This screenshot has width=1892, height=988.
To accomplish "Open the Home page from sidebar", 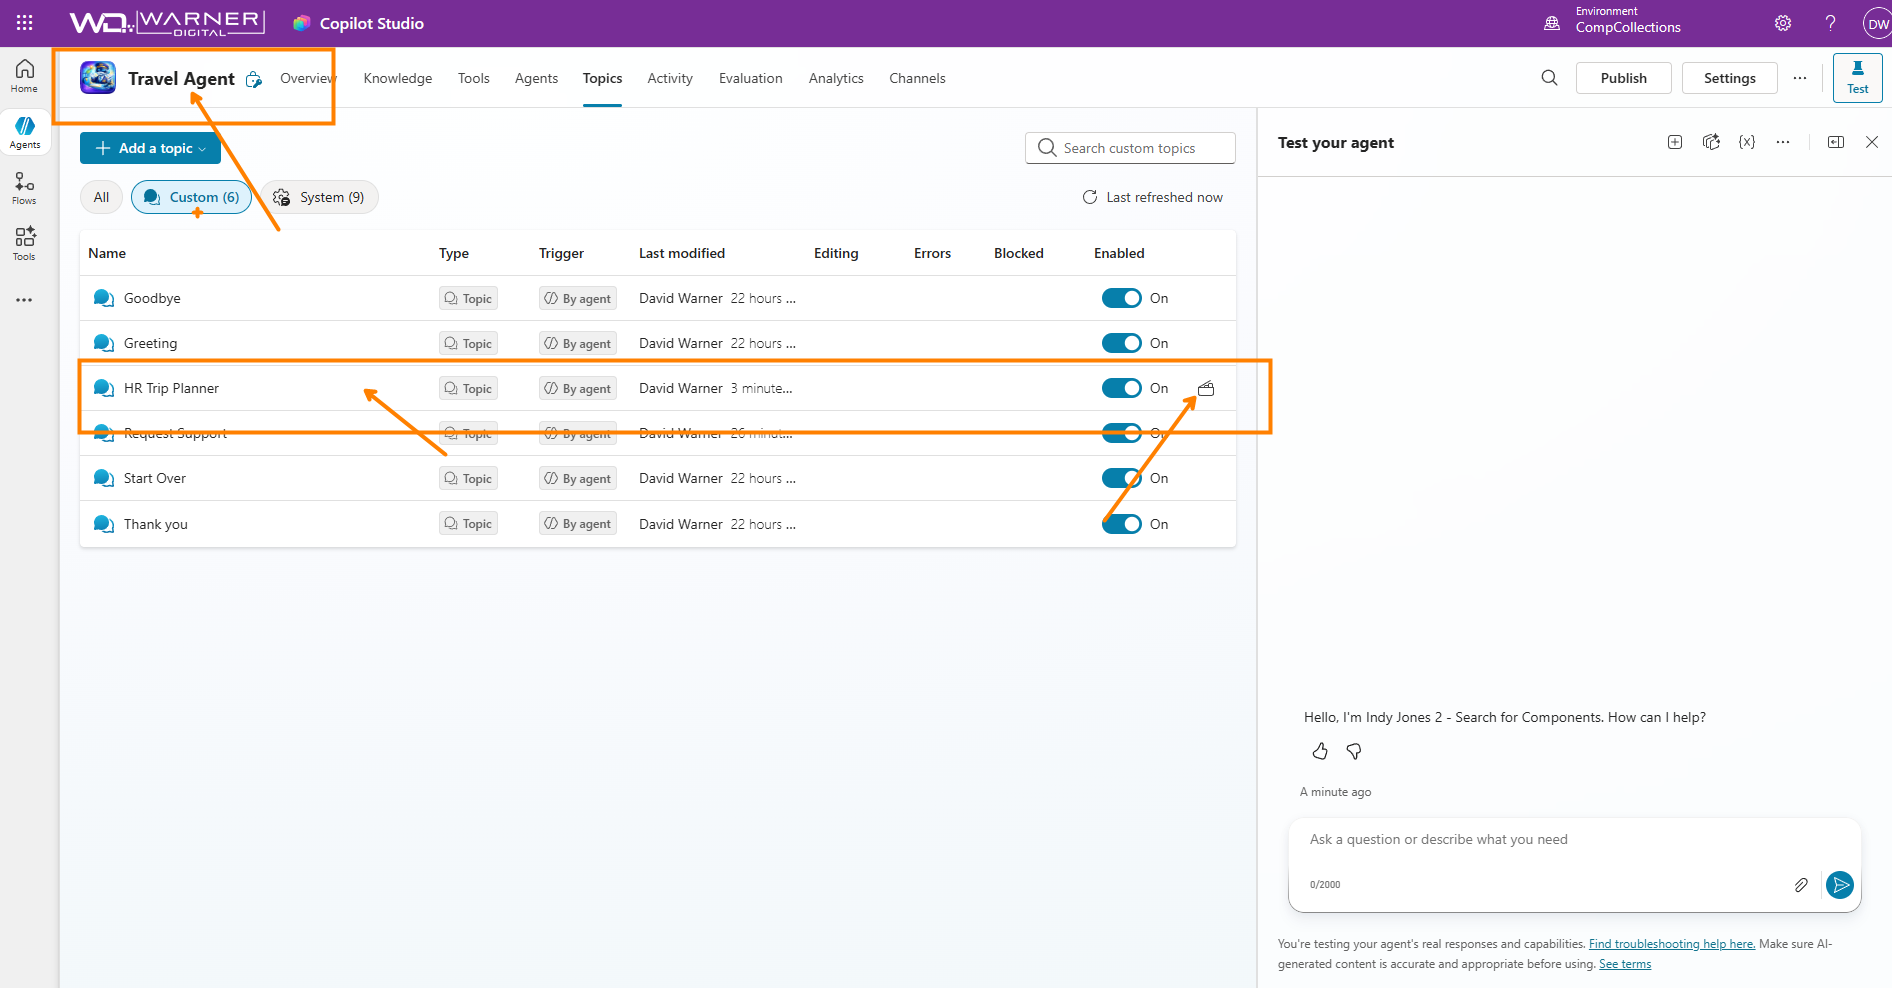I will tap(24, 75).
